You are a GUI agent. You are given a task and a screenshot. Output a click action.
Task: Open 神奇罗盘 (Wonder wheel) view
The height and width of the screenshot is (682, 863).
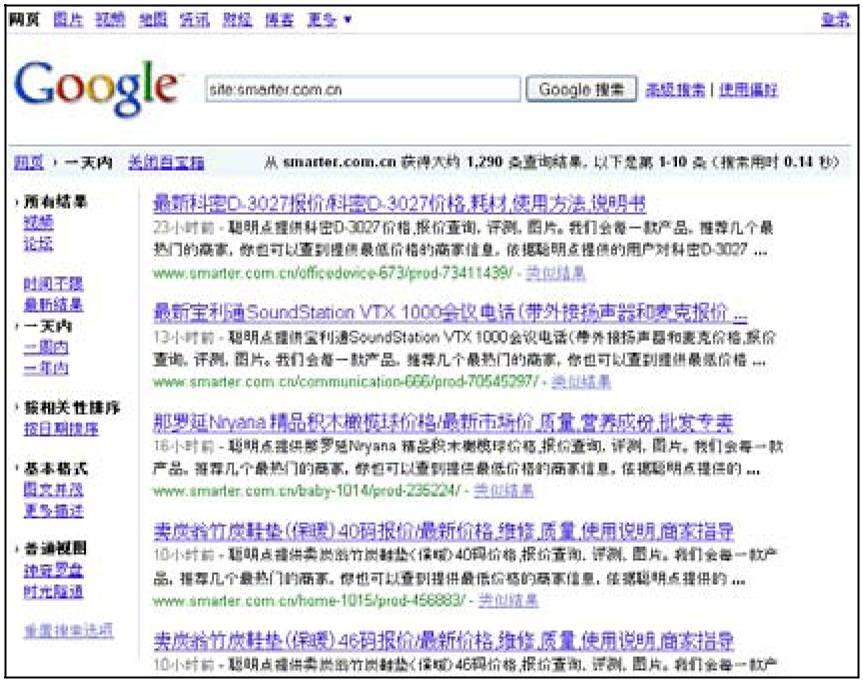point(53,571)
